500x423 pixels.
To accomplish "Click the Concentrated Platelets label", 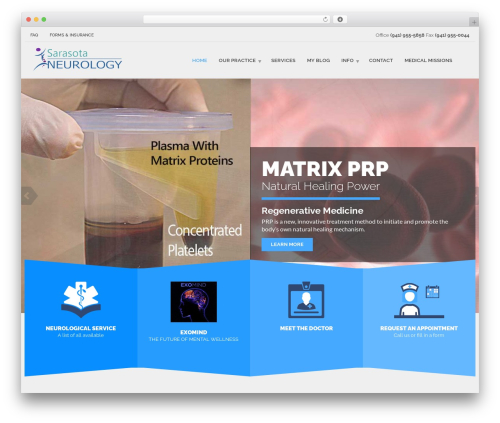I will (205, 240).
